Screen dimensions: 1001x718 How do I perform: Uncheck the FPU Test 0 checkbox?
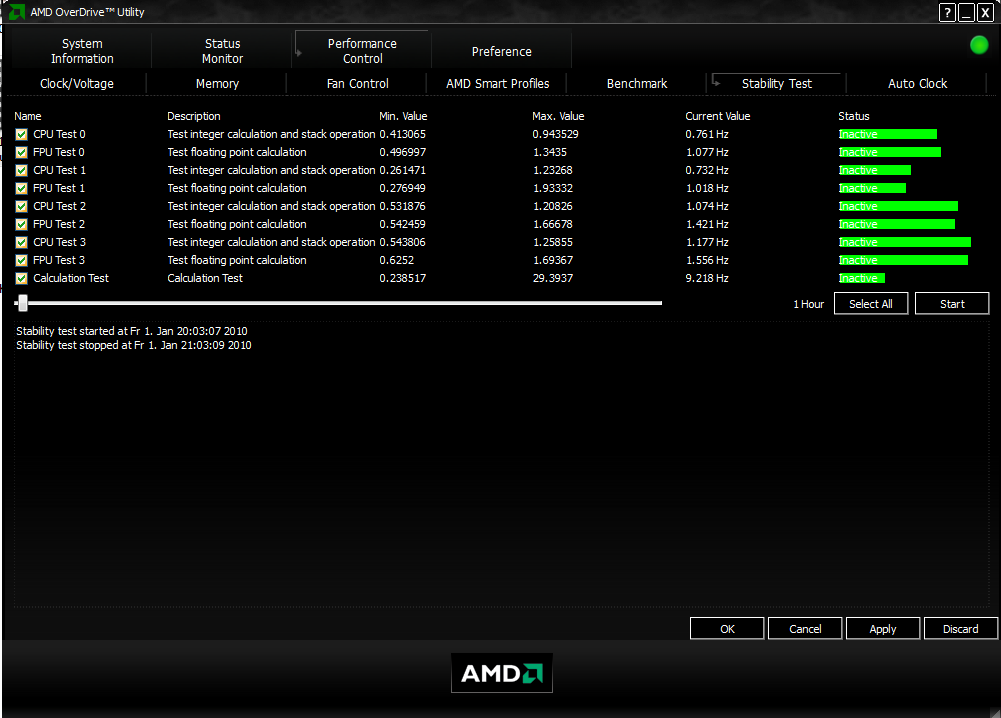point(22,152)
